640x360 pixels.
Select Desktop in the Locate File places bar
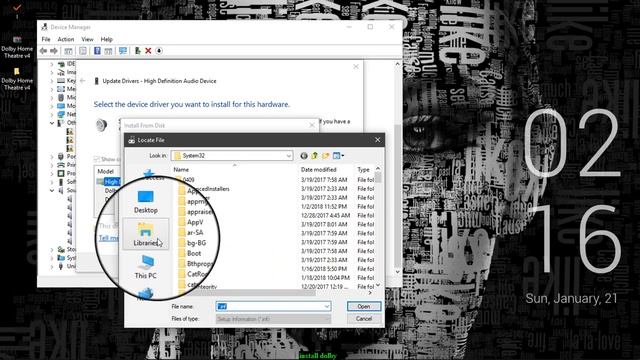pyautogui.click(x=146, y=202)
